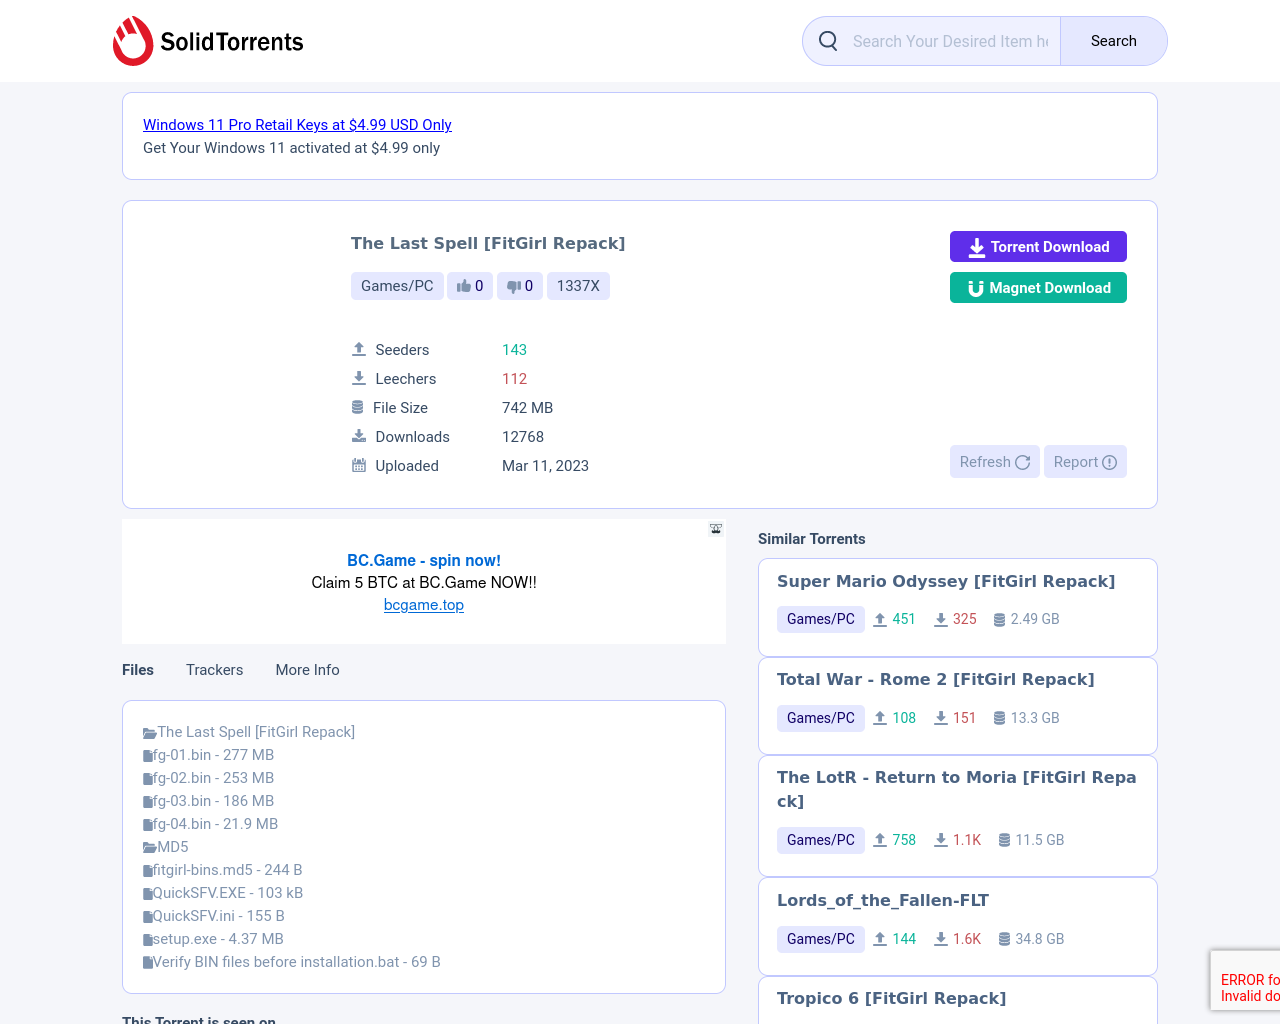The image size is (1280, 1024).
Task: Open The LotR - Return to Moria torrent
Action: point(957,789)
